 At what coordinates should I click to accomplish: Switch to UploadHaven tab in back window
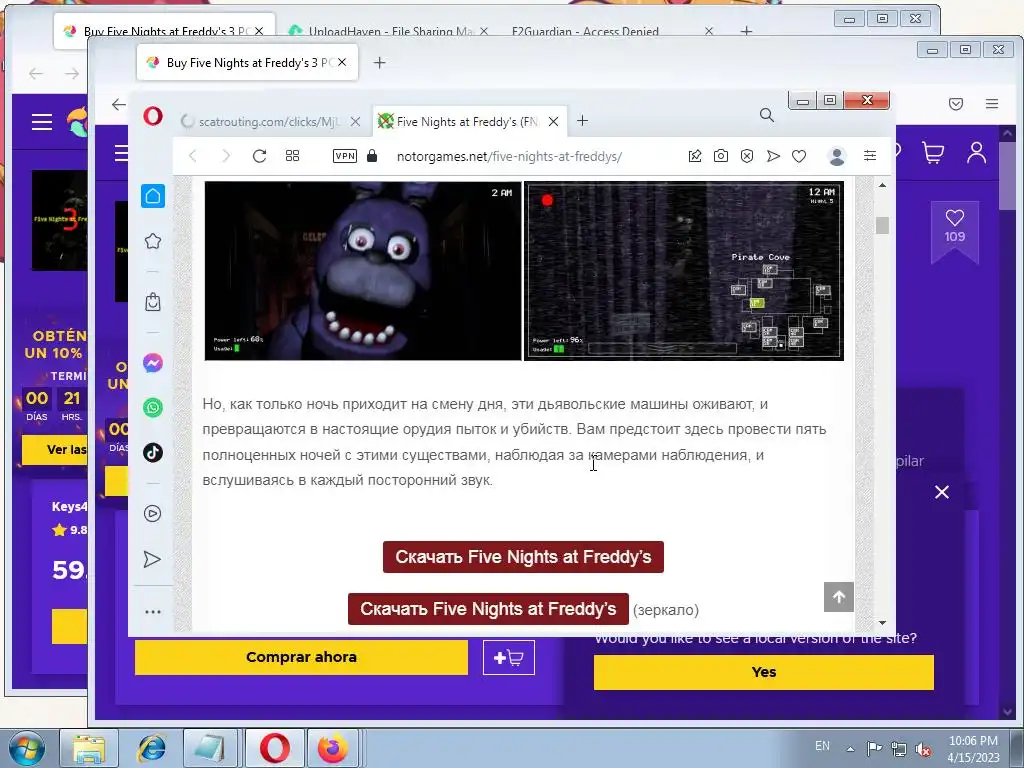point(389,31)
